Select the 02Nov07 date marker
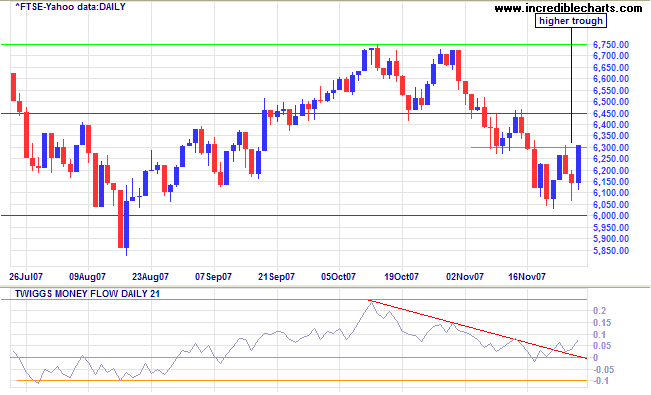The image size is (651, 395). click(465, 276)
